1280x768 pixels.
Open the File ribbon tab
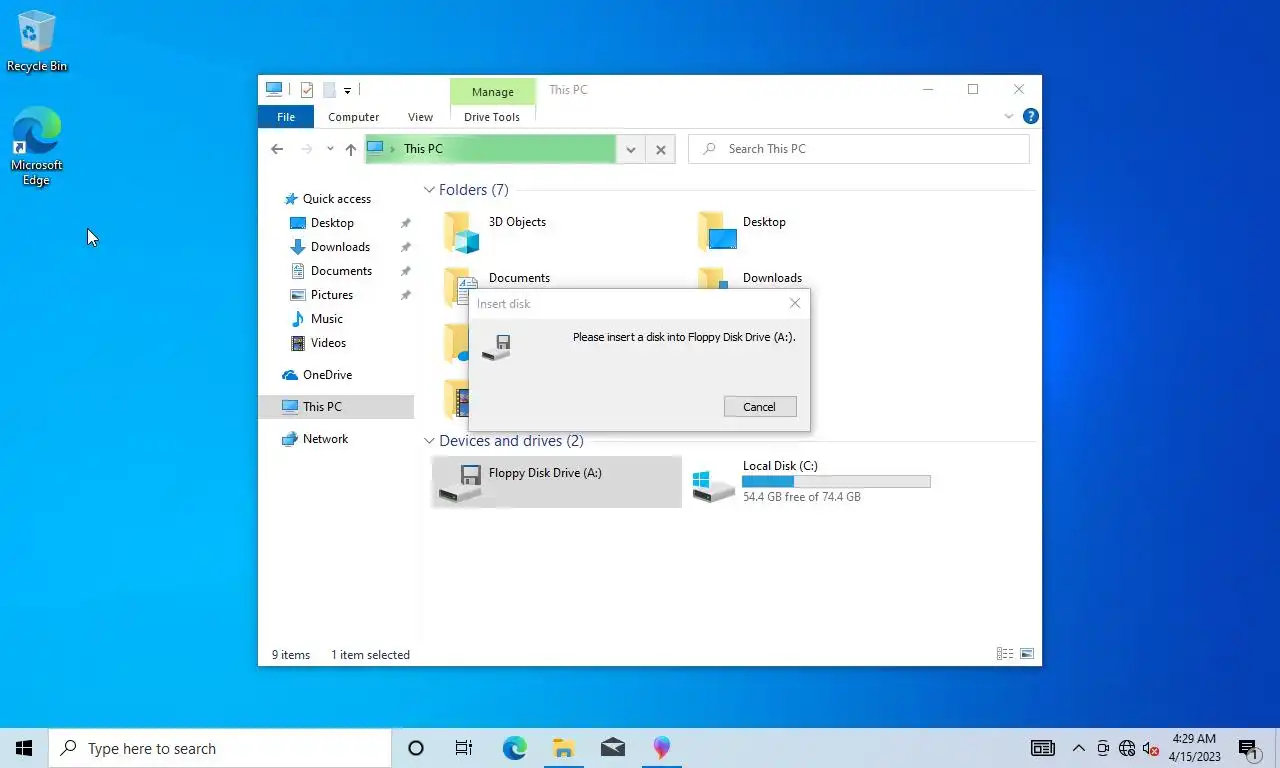(286, 117)
